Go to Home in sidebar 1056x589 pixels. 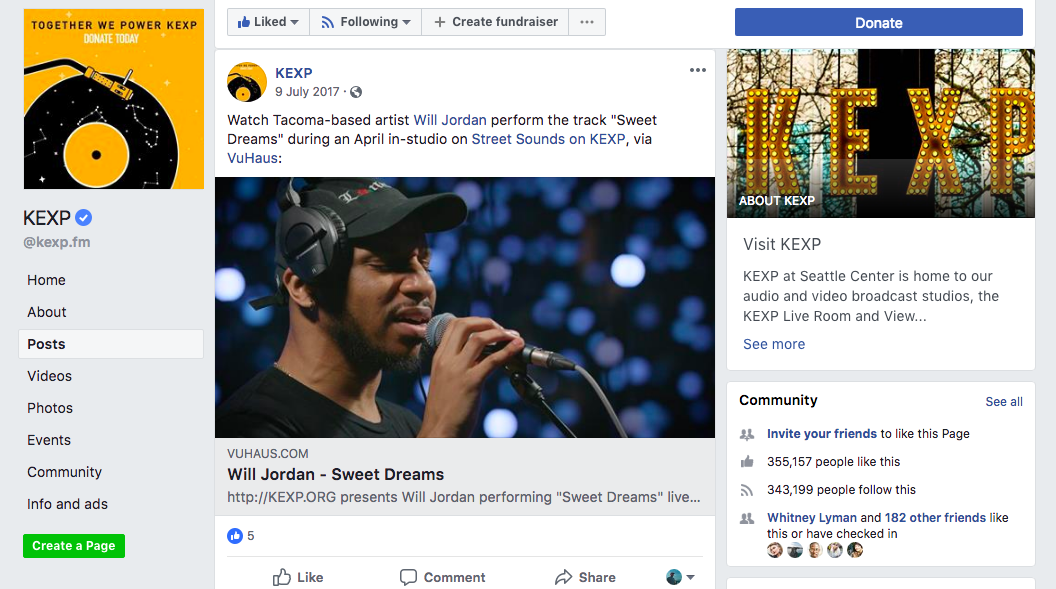point(46,280)
